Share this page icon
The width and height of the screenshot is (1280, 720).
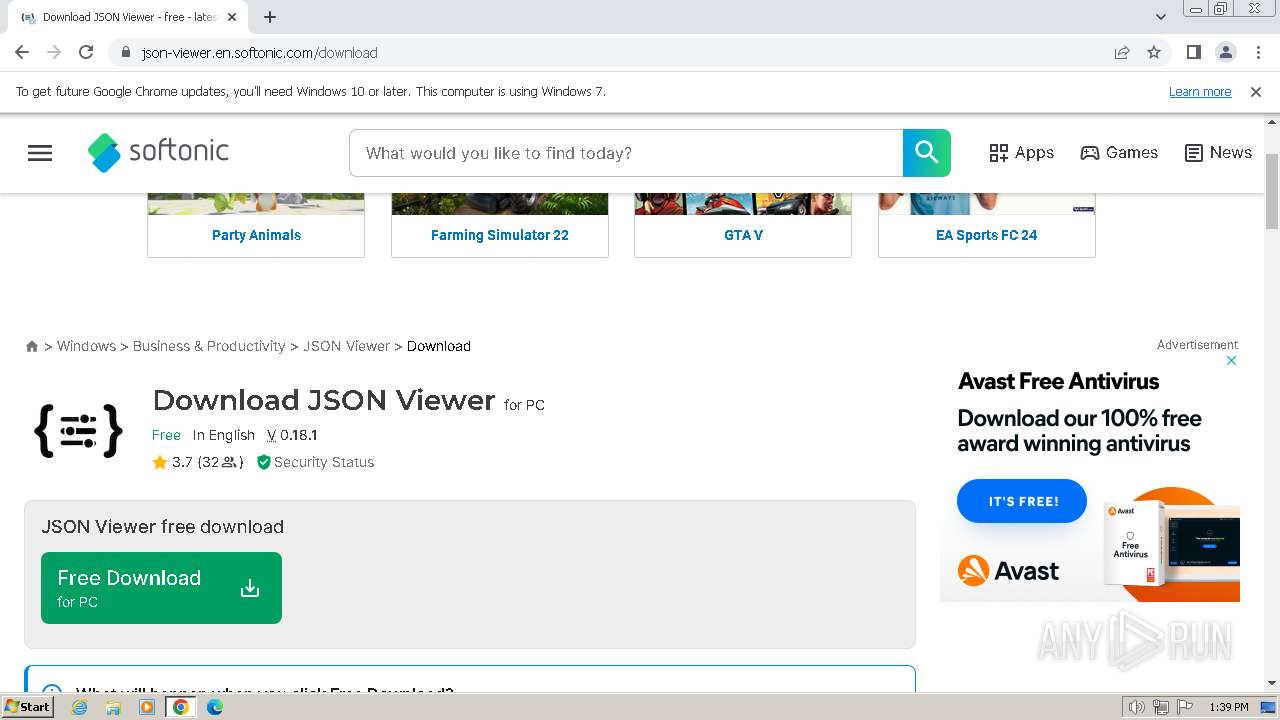click(x=1122, y=52)
